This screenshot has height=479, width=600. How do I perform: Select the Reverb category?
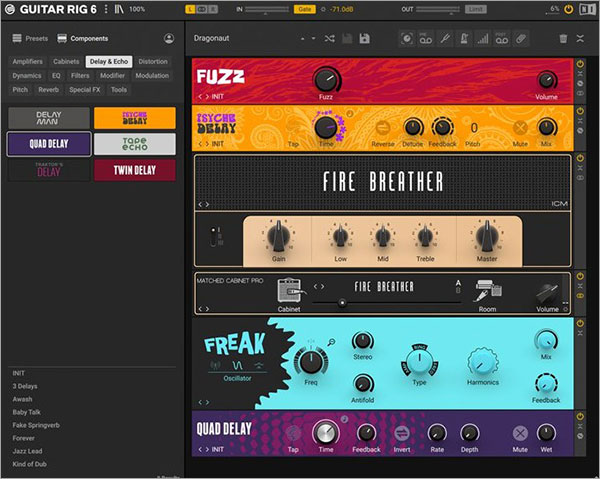point(49,90)
